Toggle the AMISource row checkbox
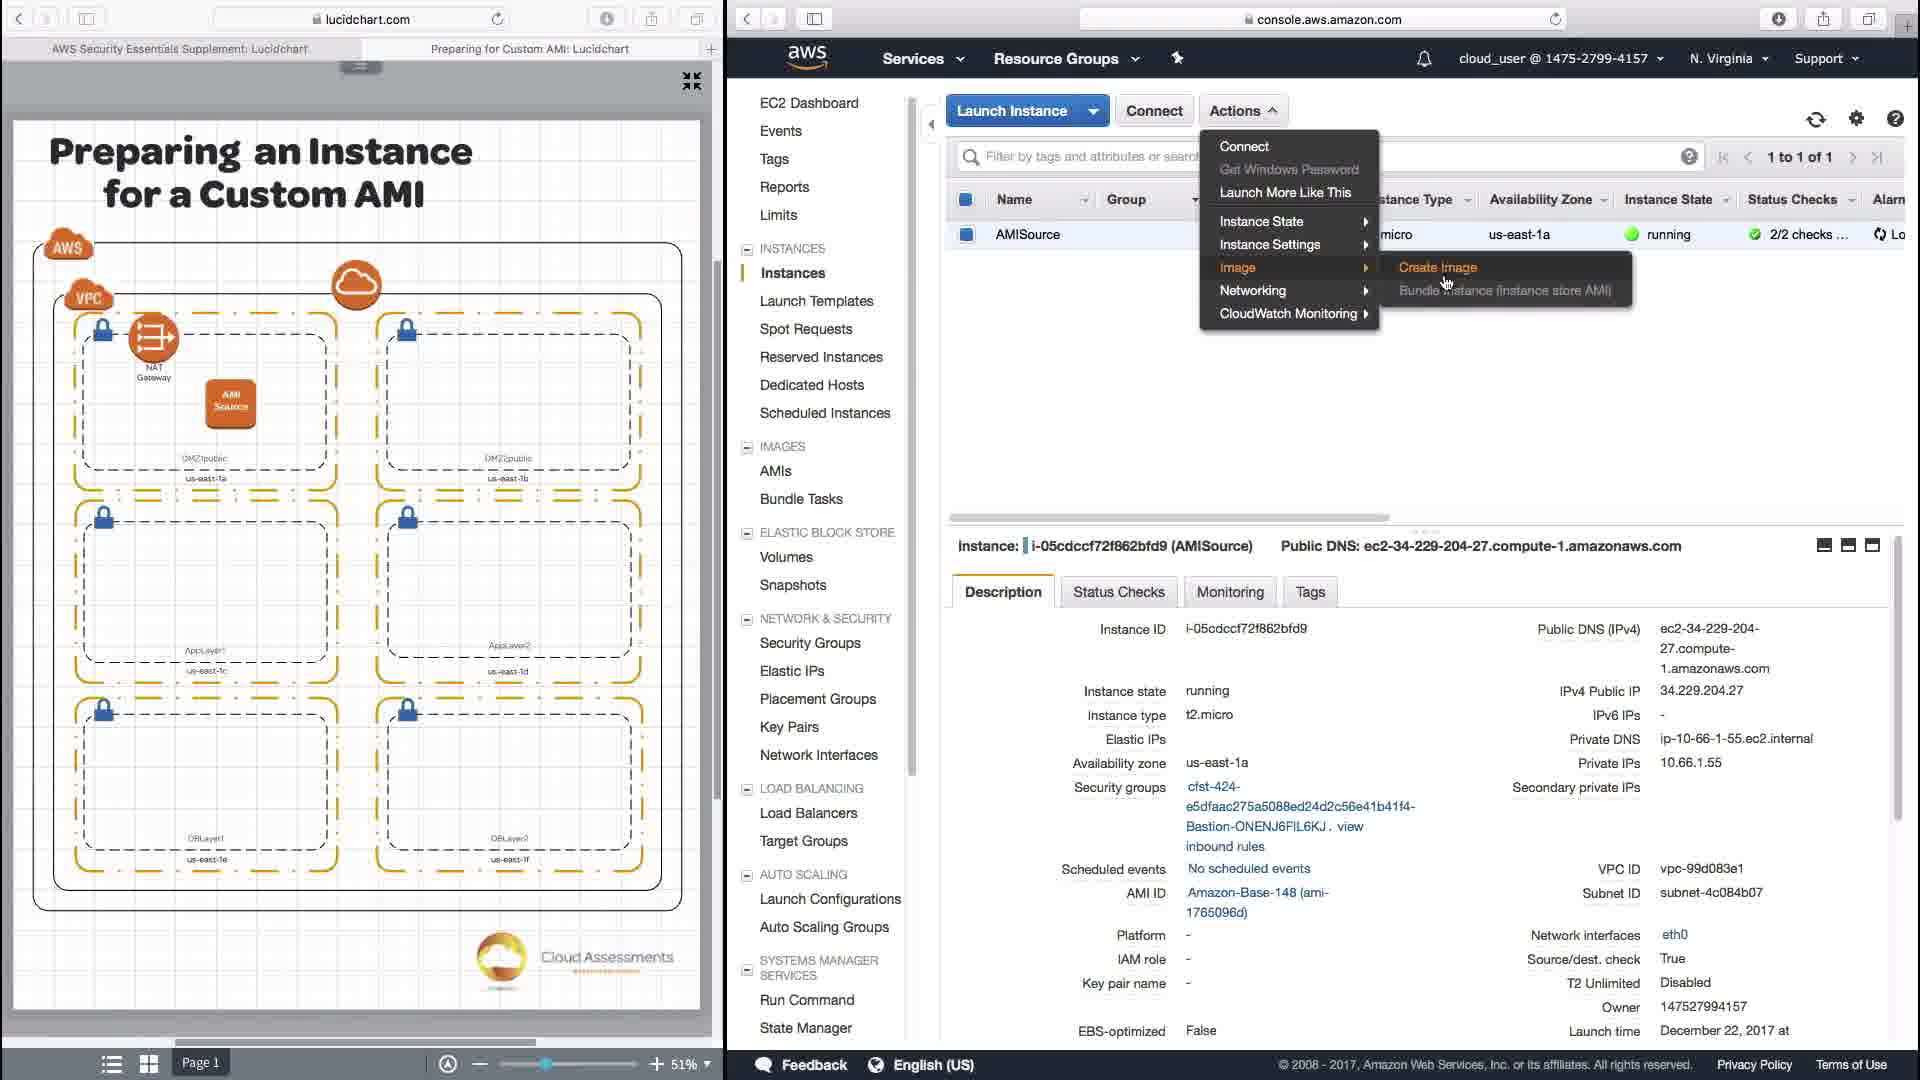 [966, 235]
